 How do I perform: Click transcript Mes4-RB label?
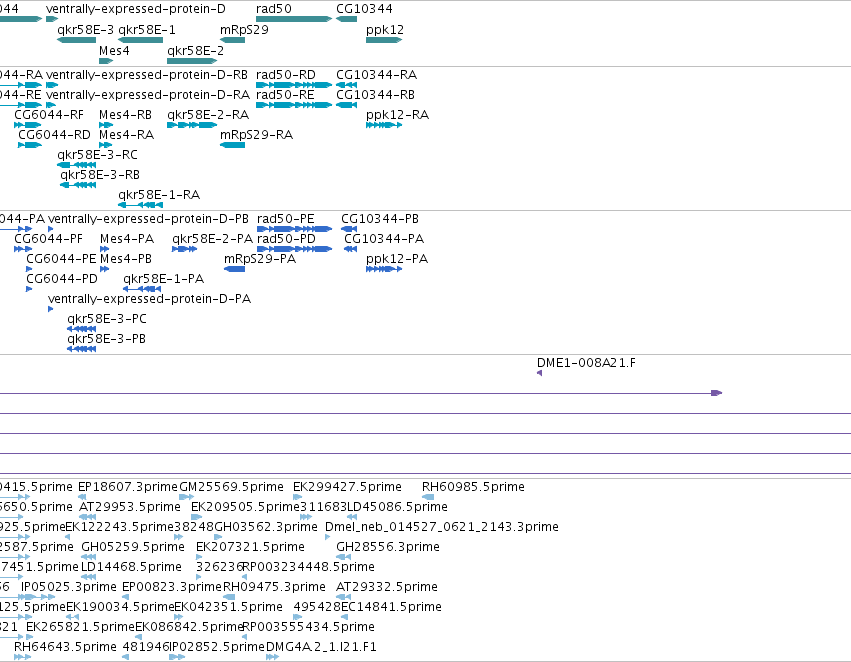pos(125,115)
